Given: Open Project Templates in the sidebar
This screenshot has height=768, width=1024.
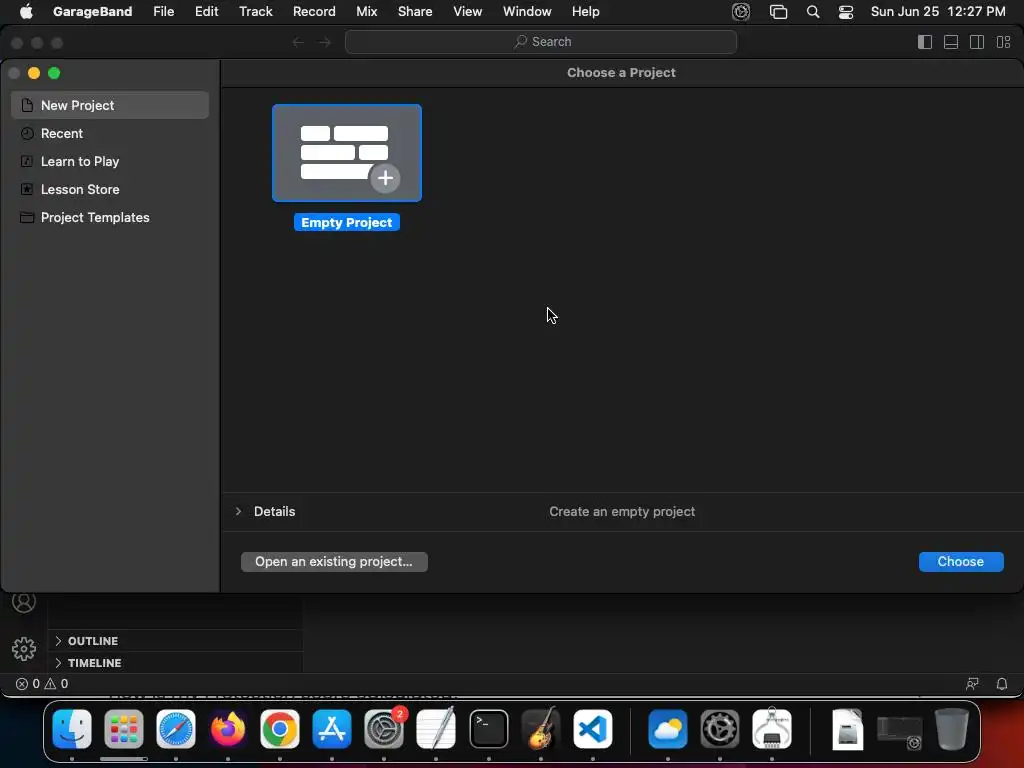Looking at the screenshot, I should coord(110,217).
